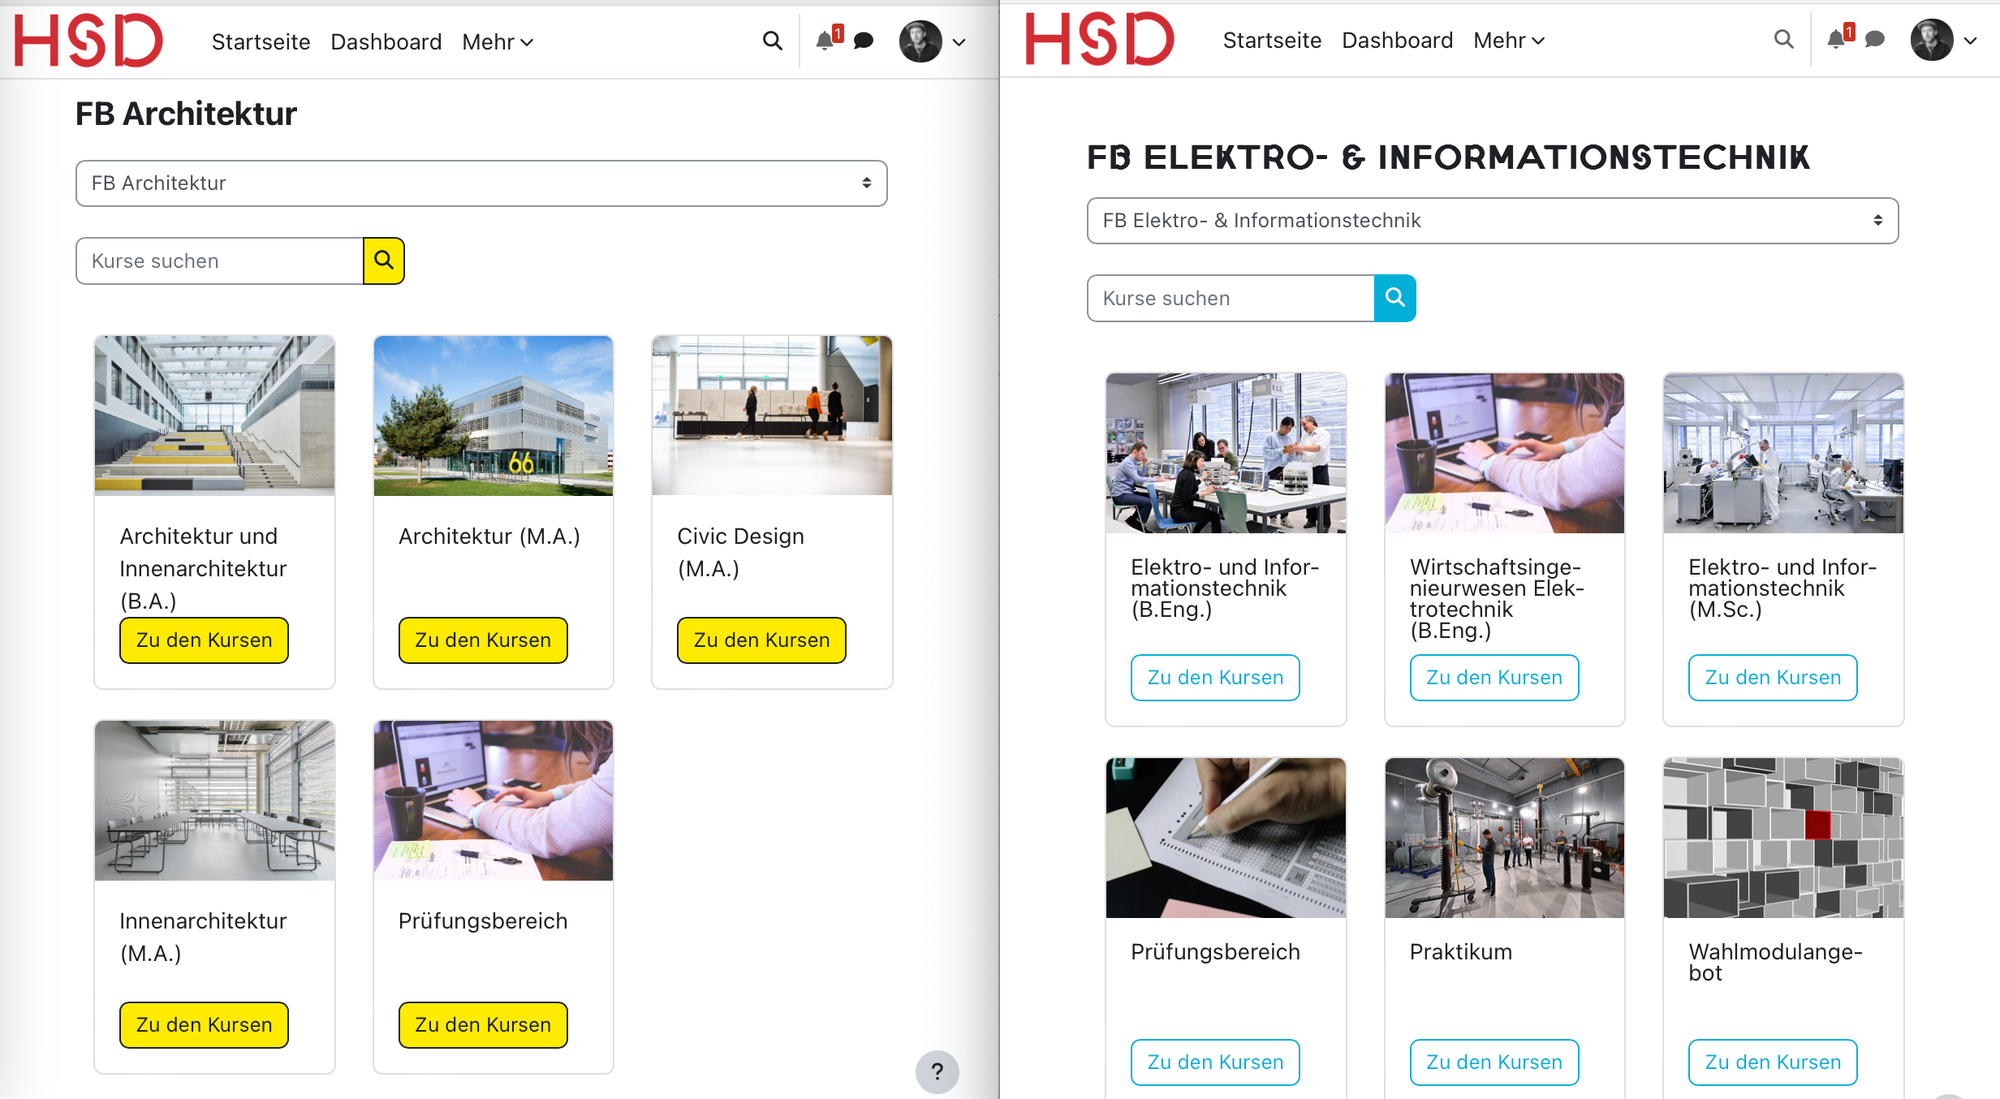Expand the FB Elektro- & Informationstechnik category selector
The width and height of the screenshot is (2000, 1099).
point(1492,220)
